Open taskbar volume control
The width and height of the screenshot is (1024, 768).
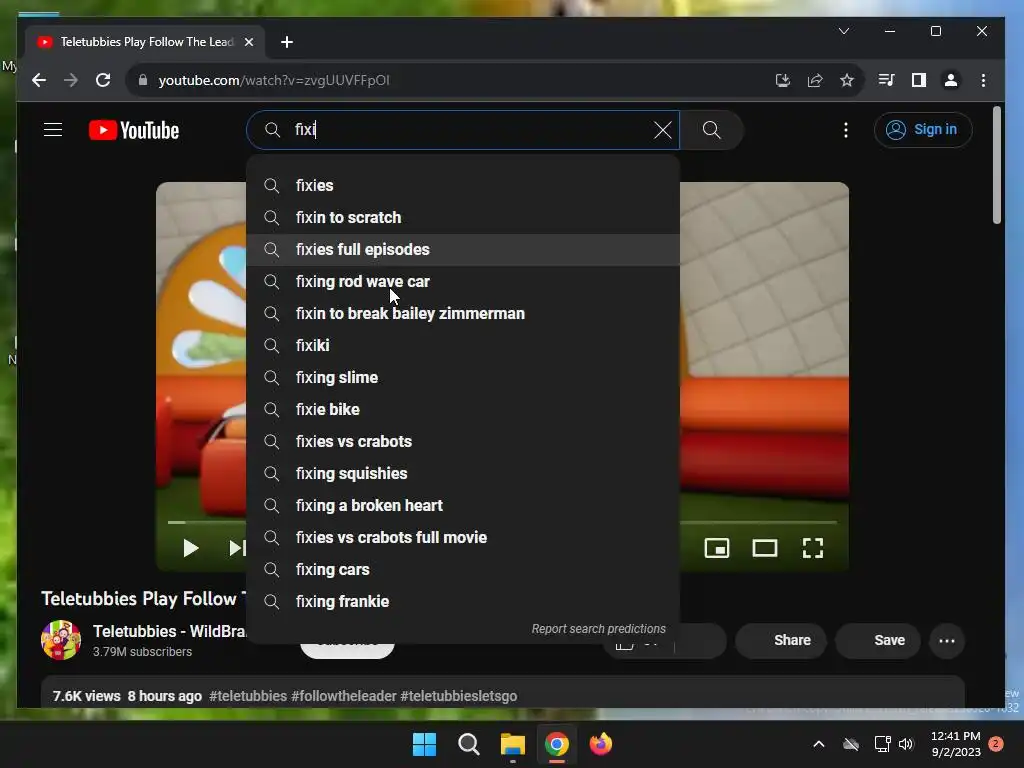(906, 744)
